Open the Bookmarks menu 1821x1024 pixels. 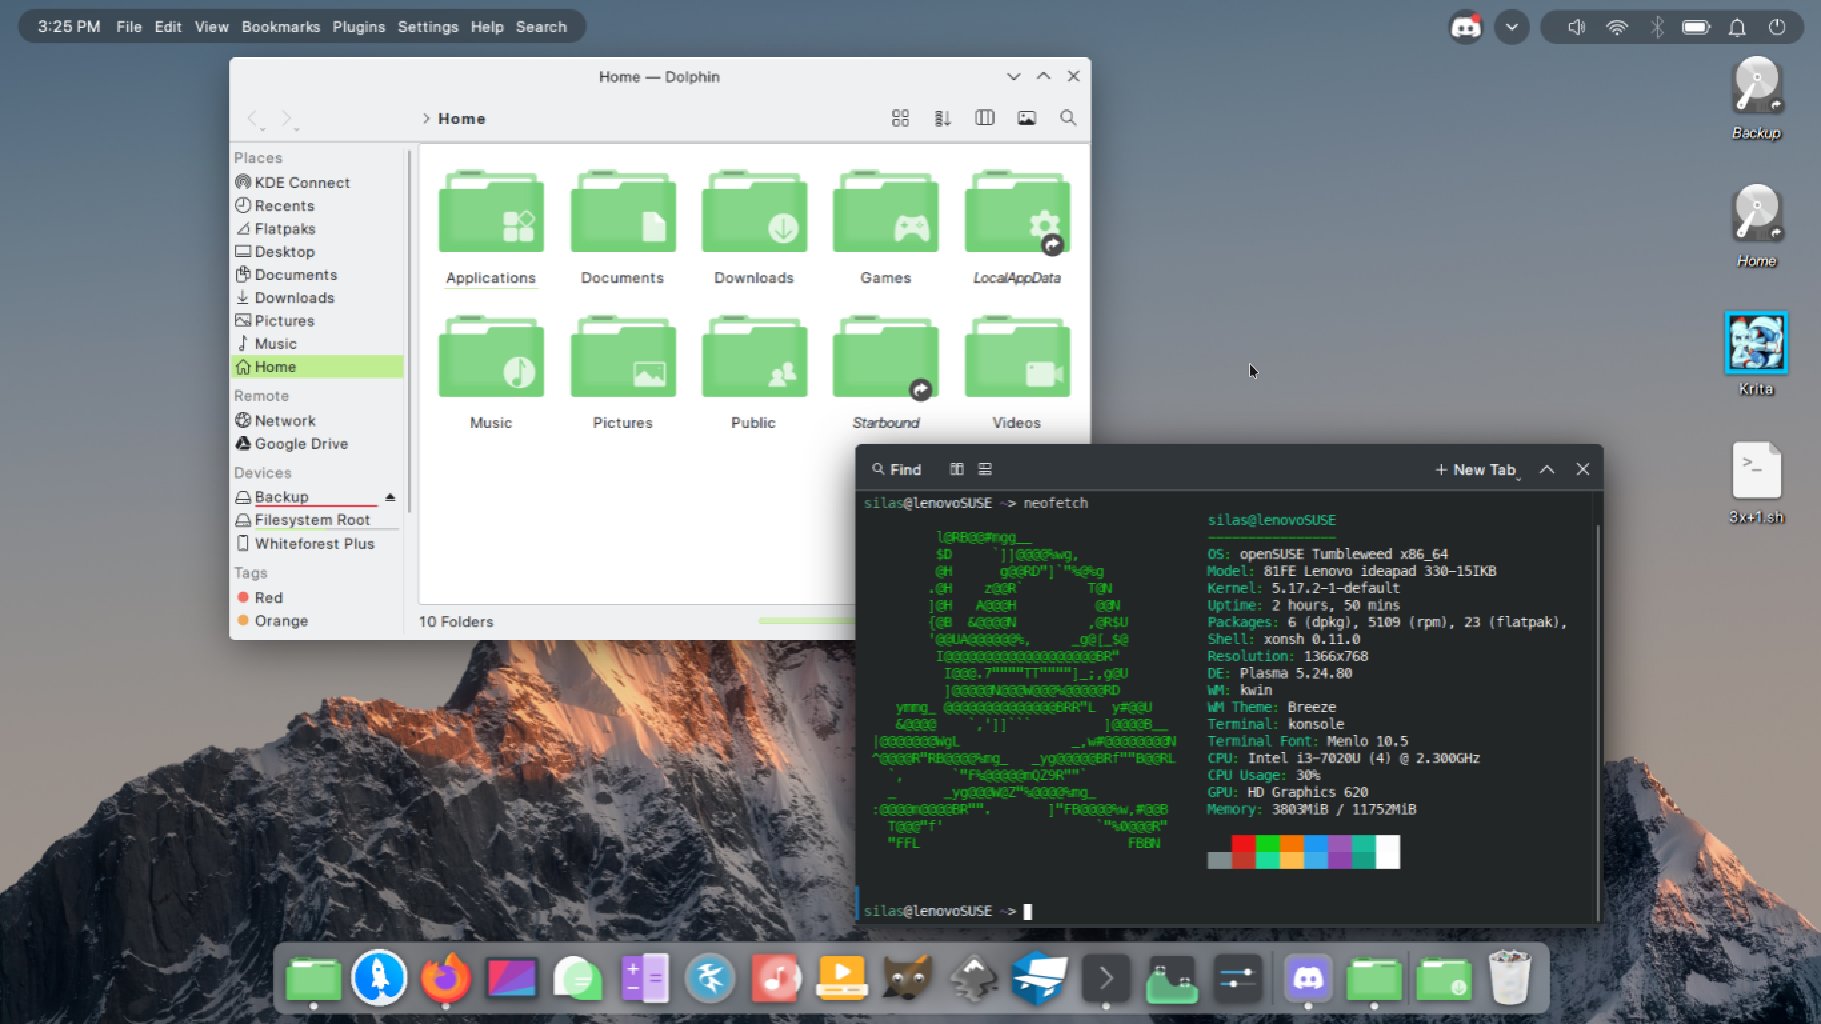coord(281,27)
